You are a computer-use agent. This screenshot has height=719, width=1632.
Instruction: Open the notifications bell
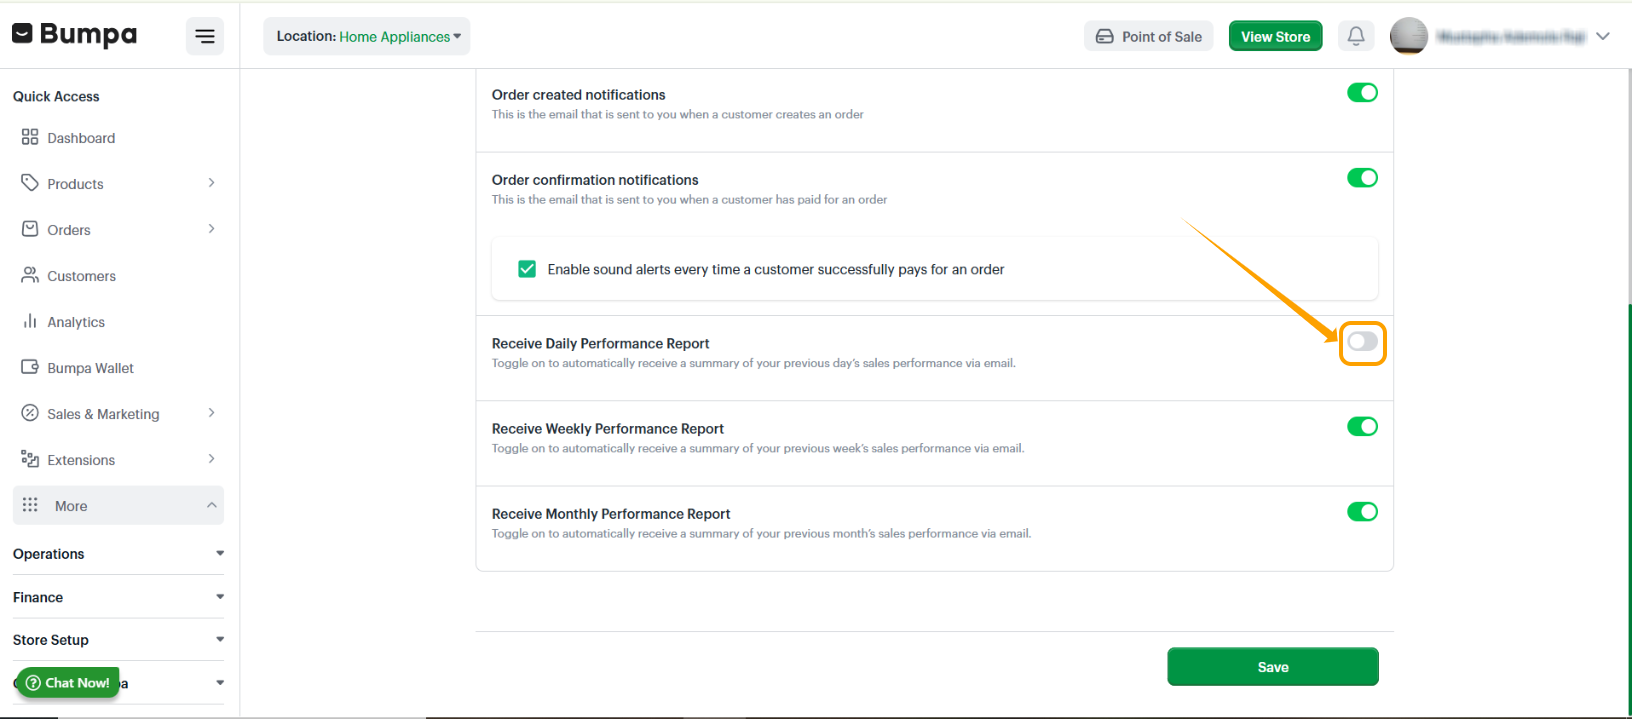tap(1356, 36)
